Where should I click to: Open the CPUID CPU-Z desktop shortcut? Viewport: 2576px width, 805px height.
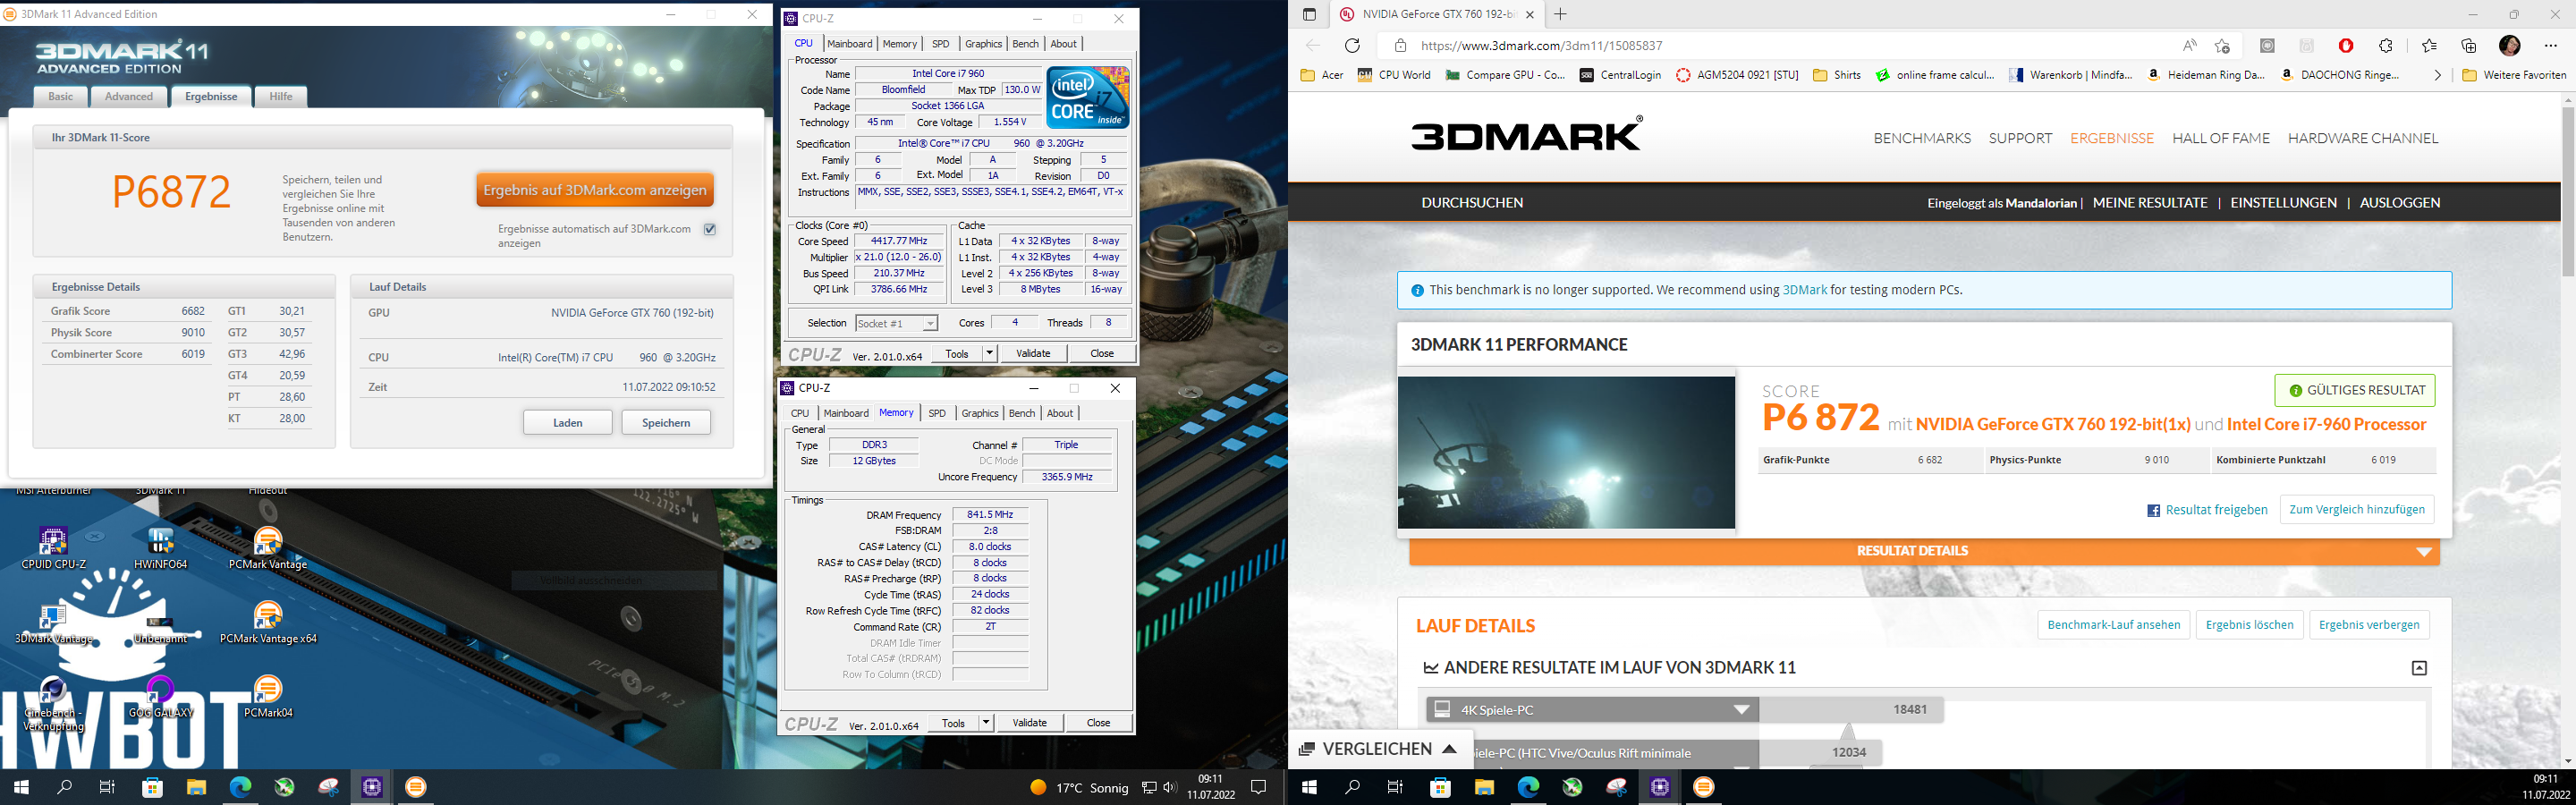click(x=53, y=548)
